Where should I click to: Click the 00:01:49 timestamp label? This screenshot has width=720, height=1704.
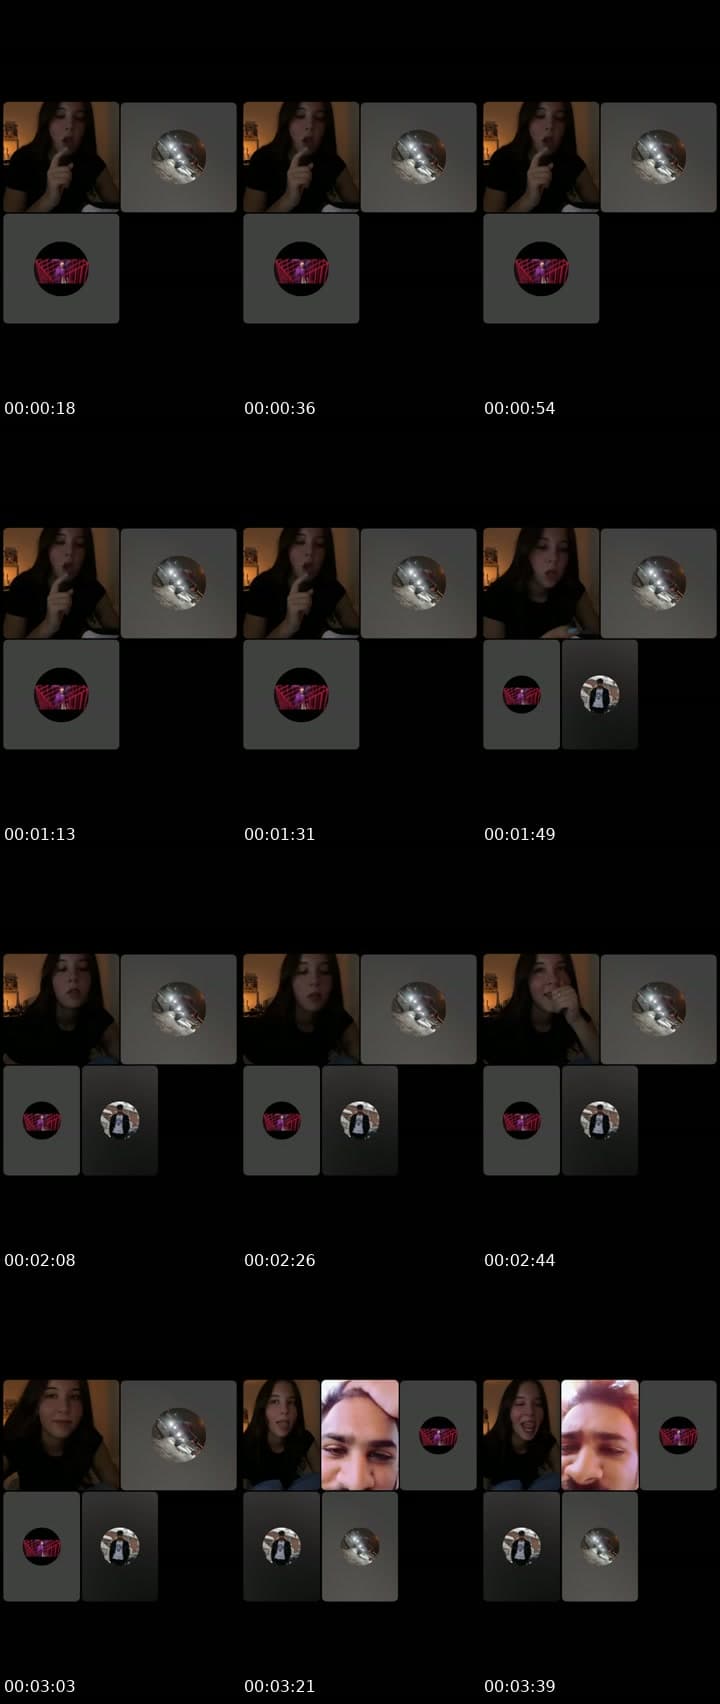(x=520, y=834)
